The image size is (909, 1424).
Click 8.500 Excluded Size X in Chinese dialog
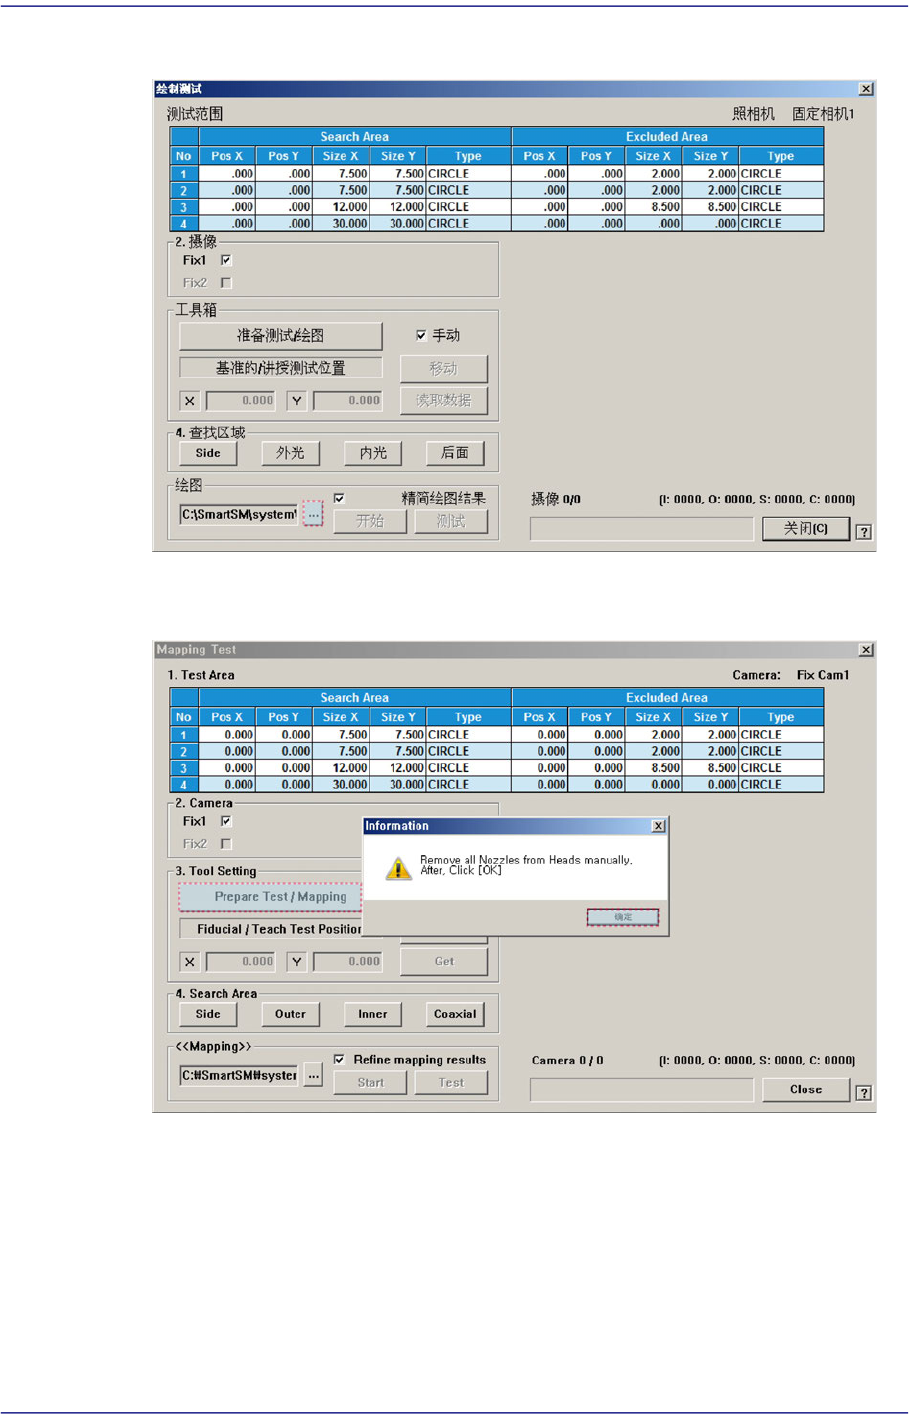(654, 207)
